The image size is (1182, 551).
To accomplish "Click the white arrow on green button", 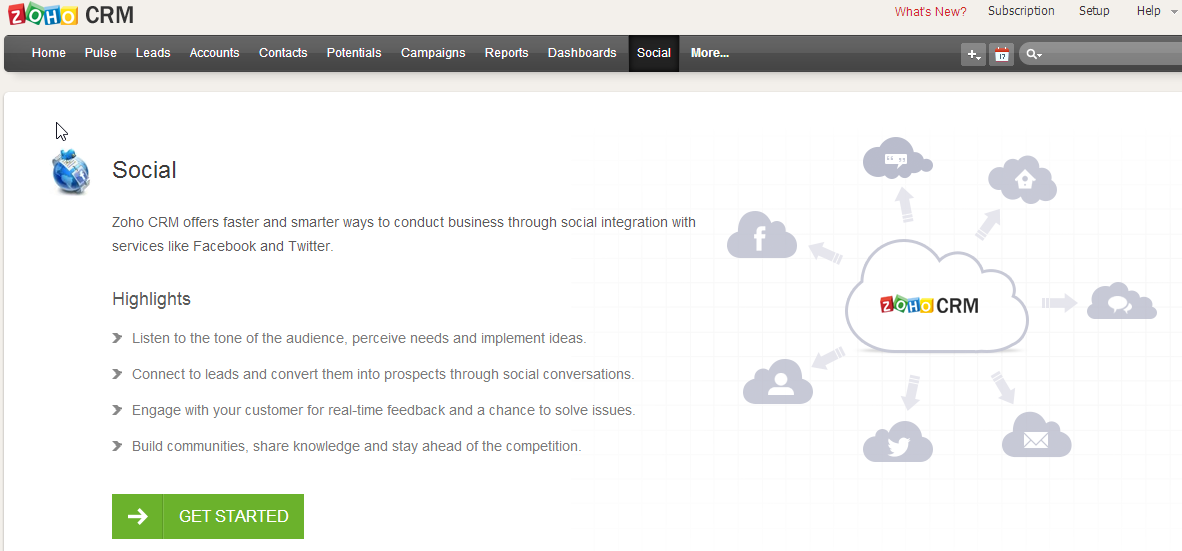I will 137,516.
